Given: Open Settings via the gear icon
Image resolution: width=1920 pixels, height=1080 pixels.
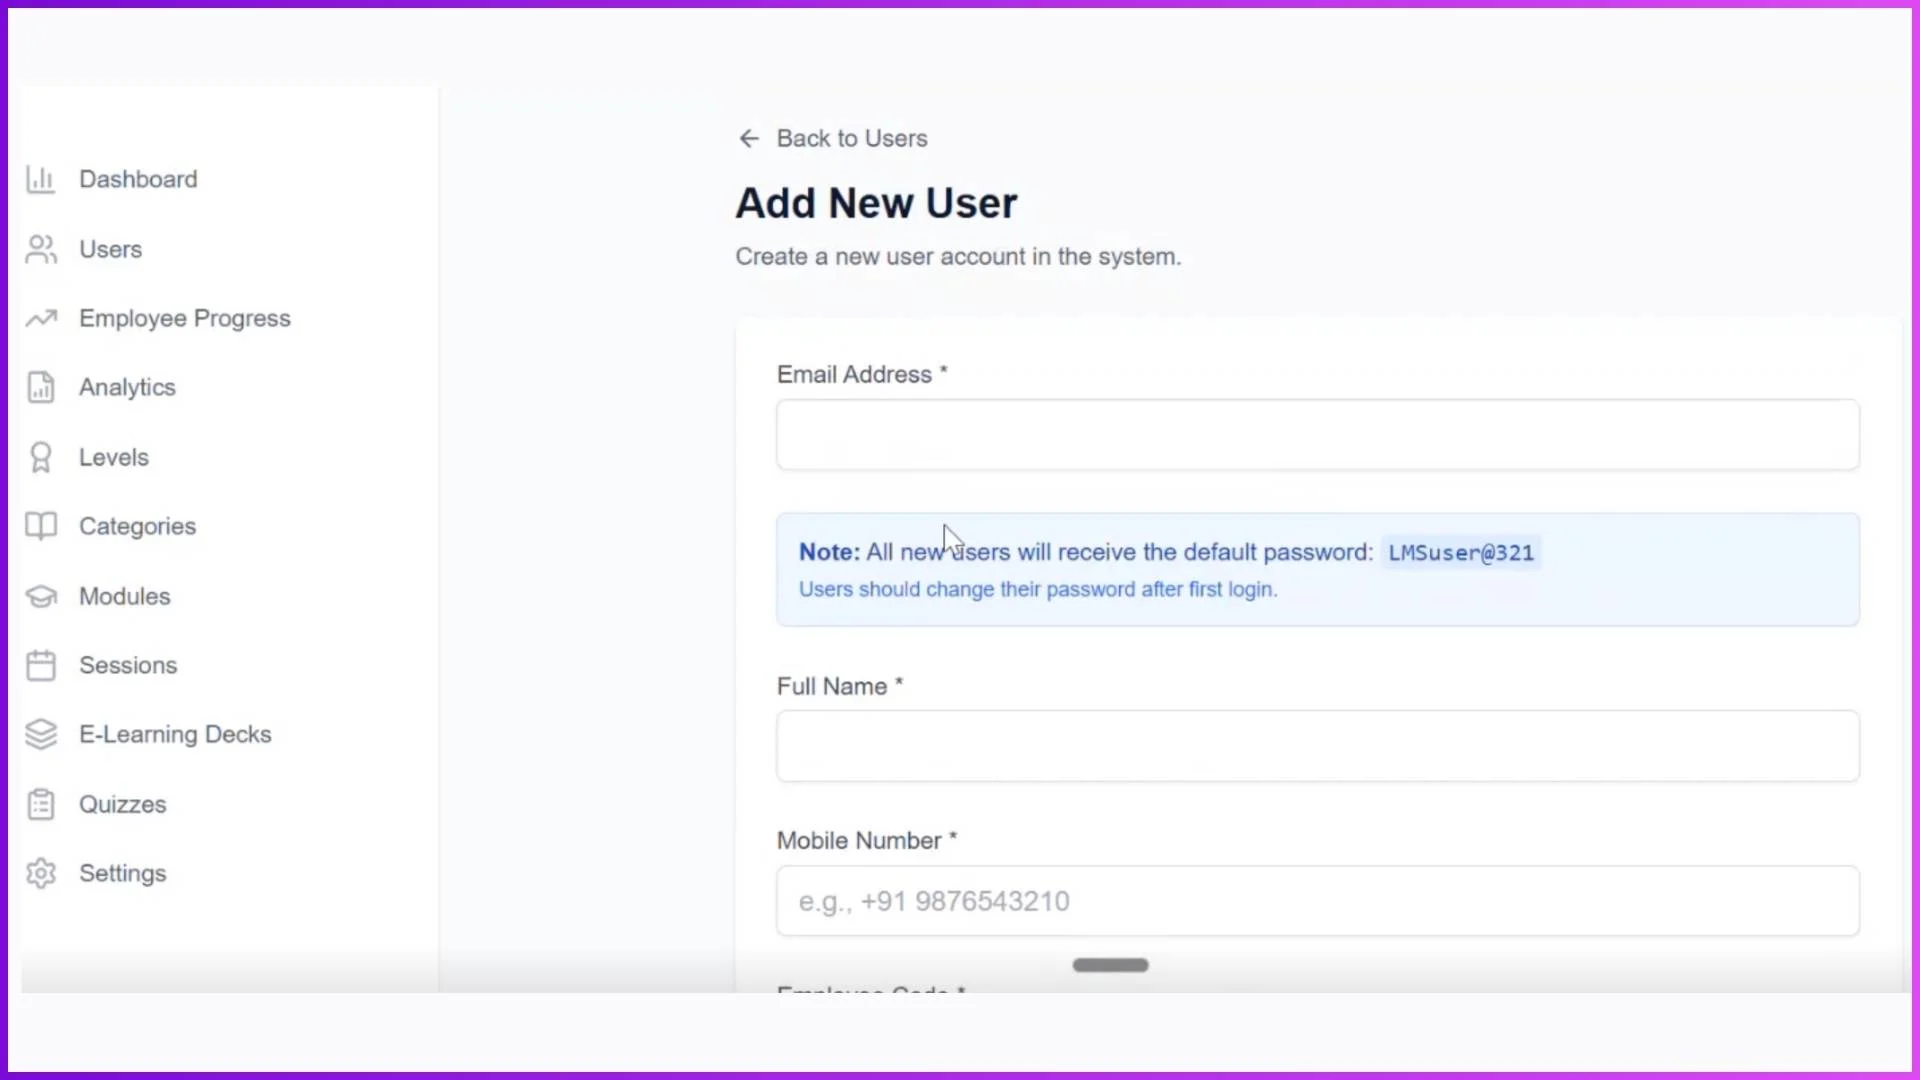Looking at the screenshot, I should coord(40,873).
